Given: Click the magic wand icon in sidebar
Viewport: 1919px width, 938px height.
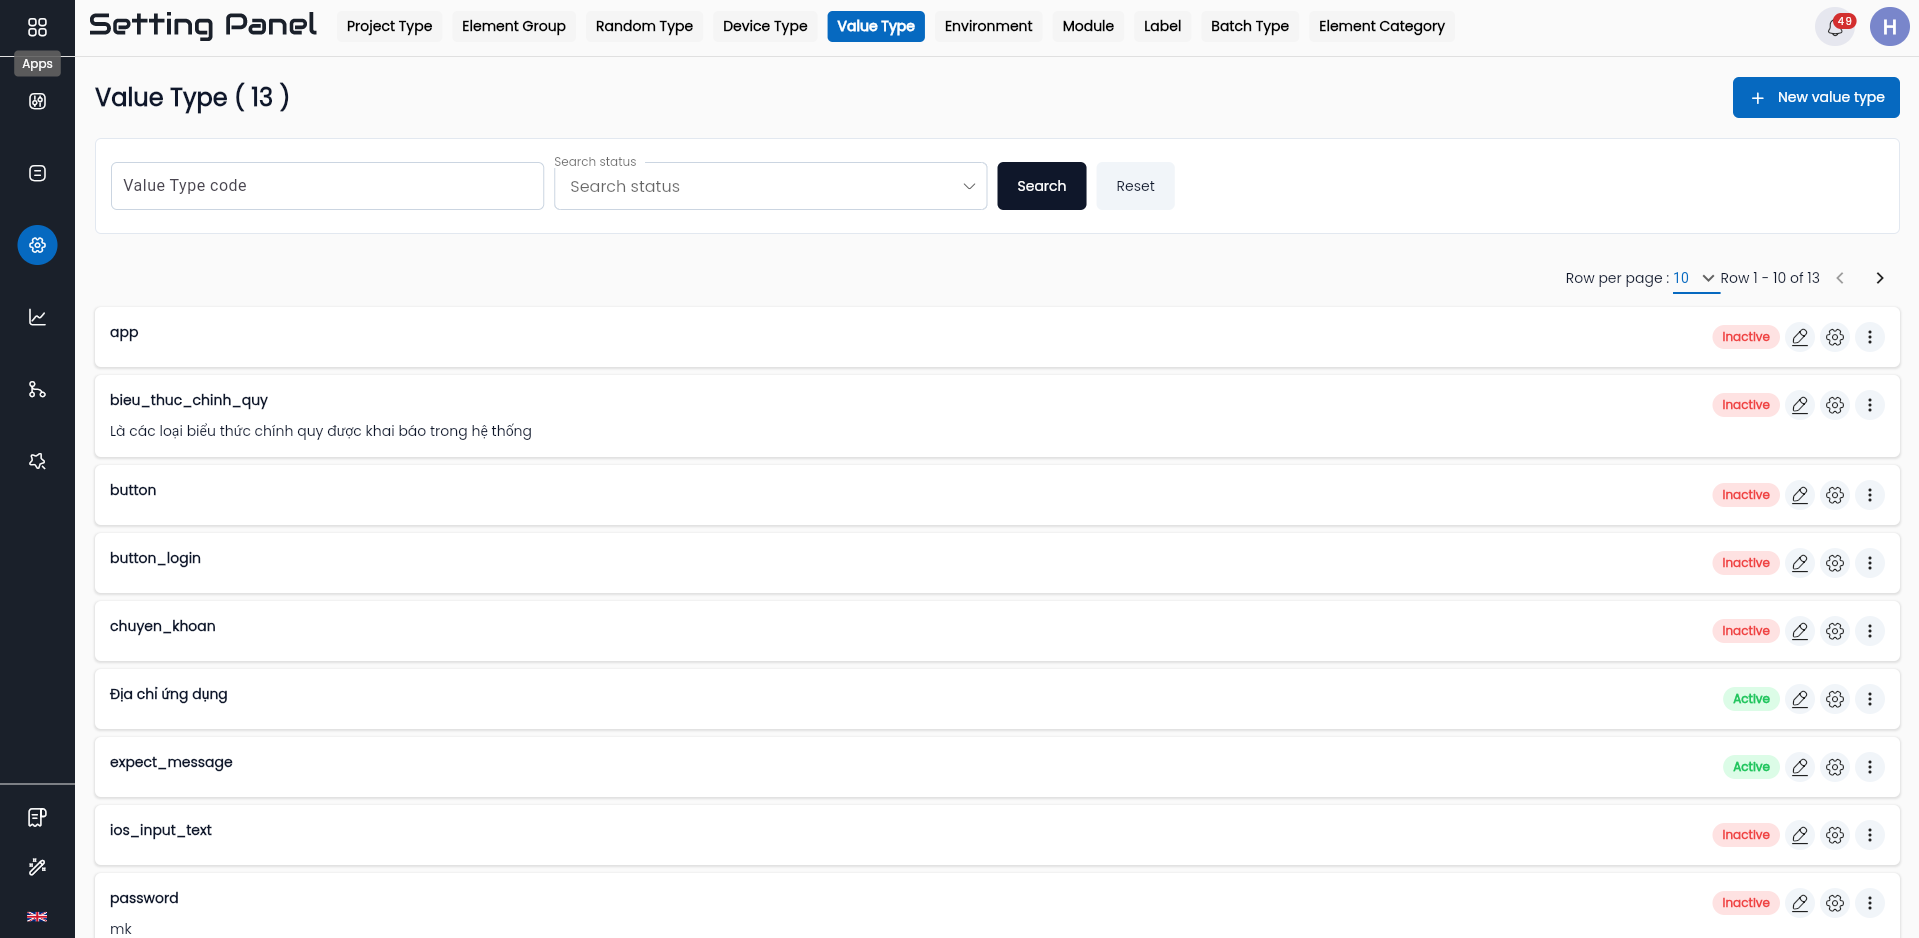Looking at the screenshot, I should (37, 867).
